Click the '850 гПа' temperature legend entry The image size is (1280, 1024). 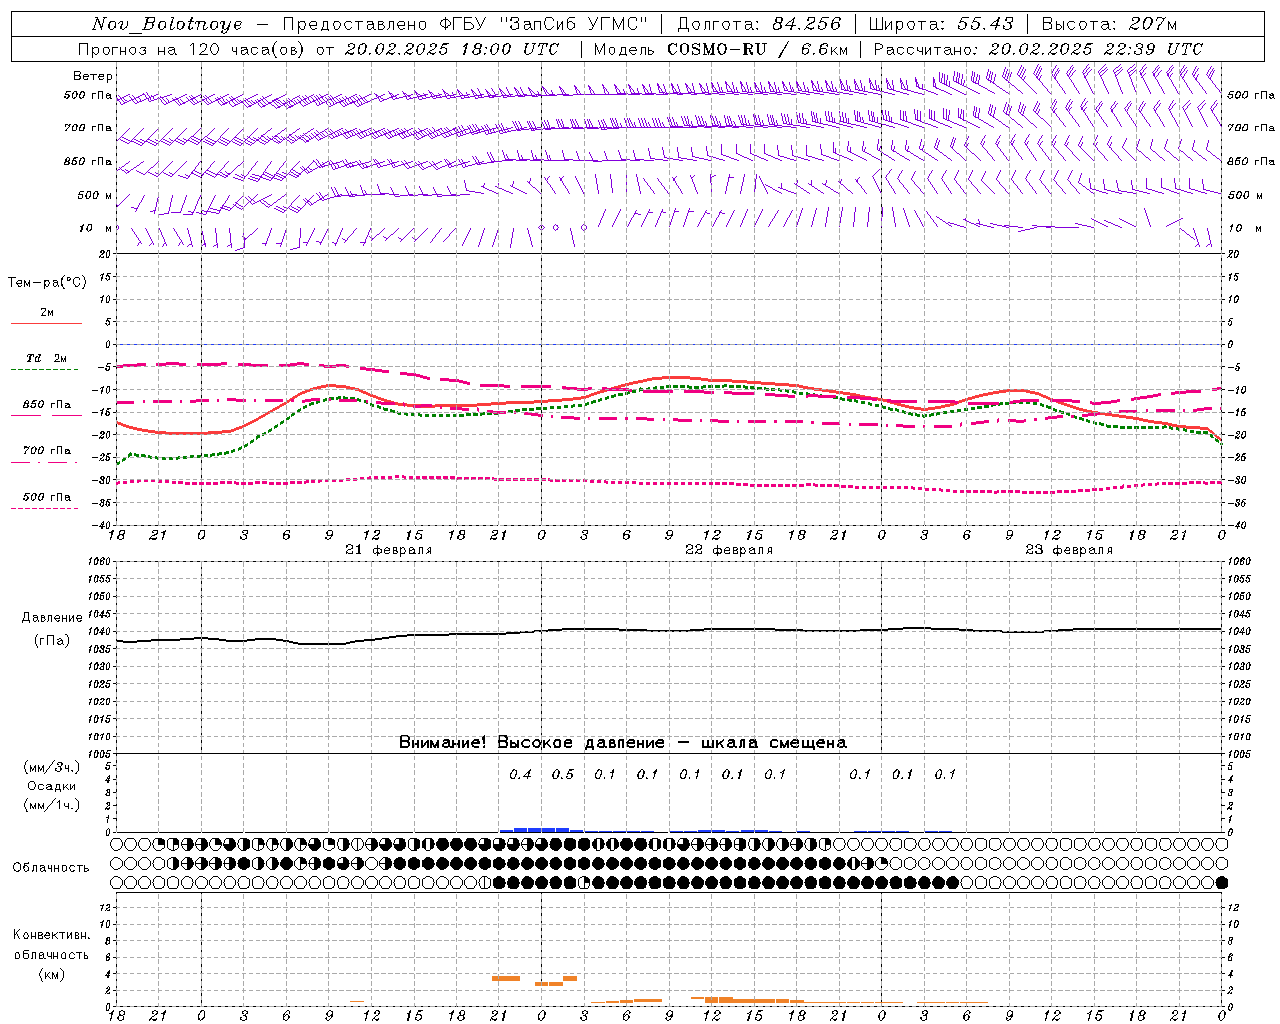tap(47, 405)
